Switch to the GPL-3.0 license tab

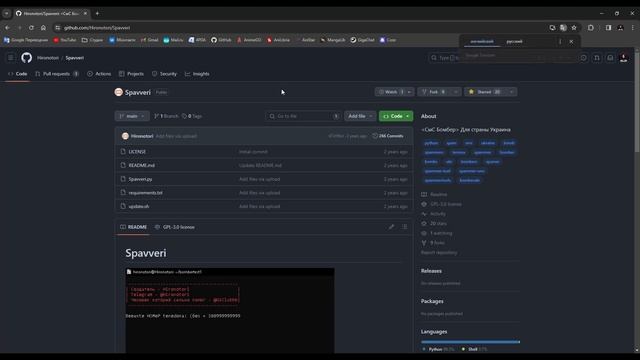(175, 227)
